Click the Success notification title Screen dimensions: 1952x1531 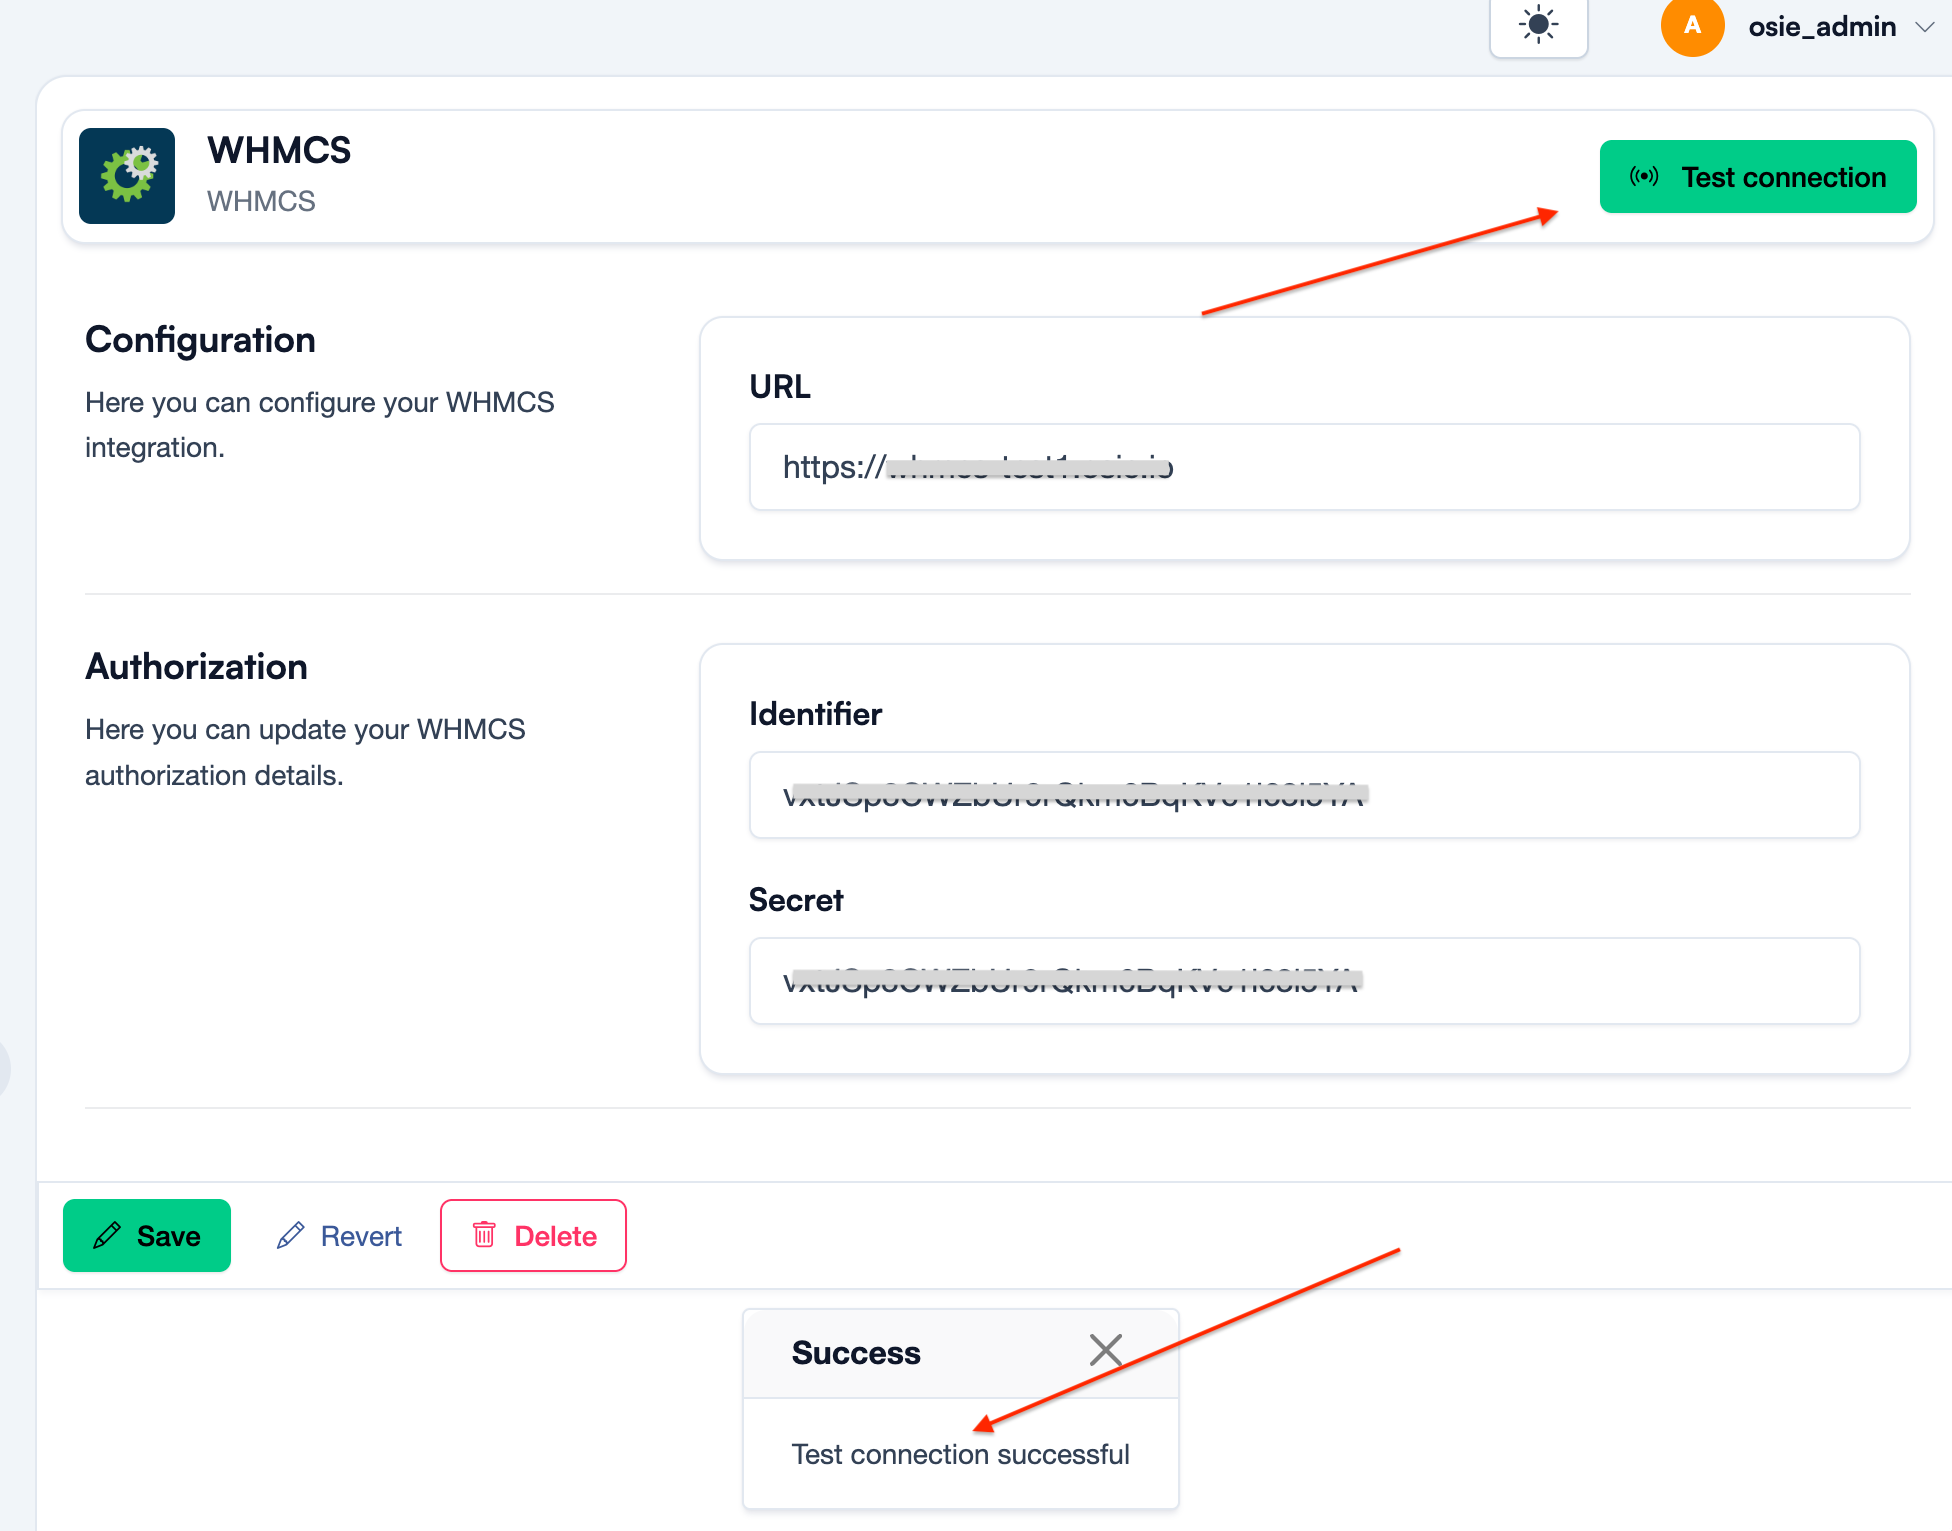point(856,1353)
